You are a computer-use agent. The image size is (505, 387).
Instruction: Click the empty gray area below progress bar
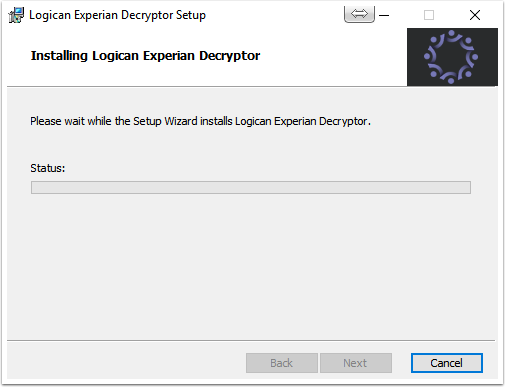pos(251,267)
